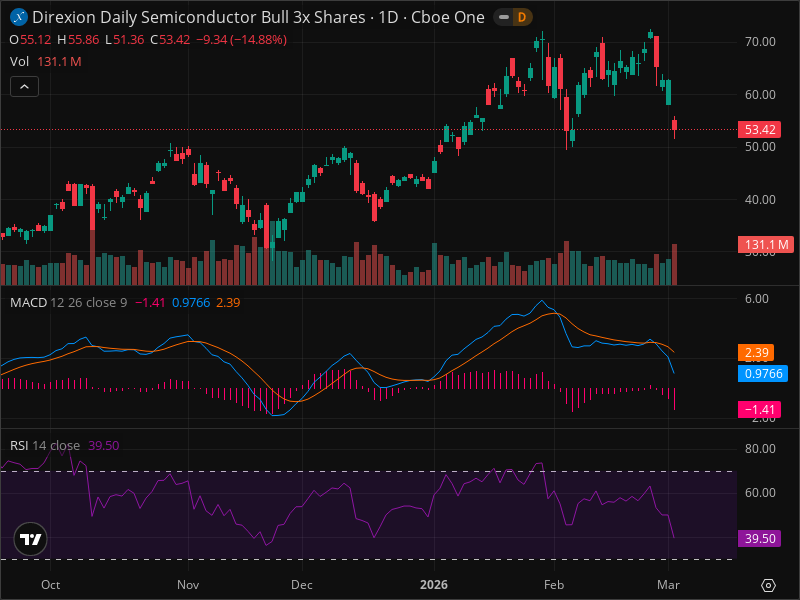Screen dimensions: 800x600
Task: Click the MACD legend value 2.39 in orange
Action: 228,303
